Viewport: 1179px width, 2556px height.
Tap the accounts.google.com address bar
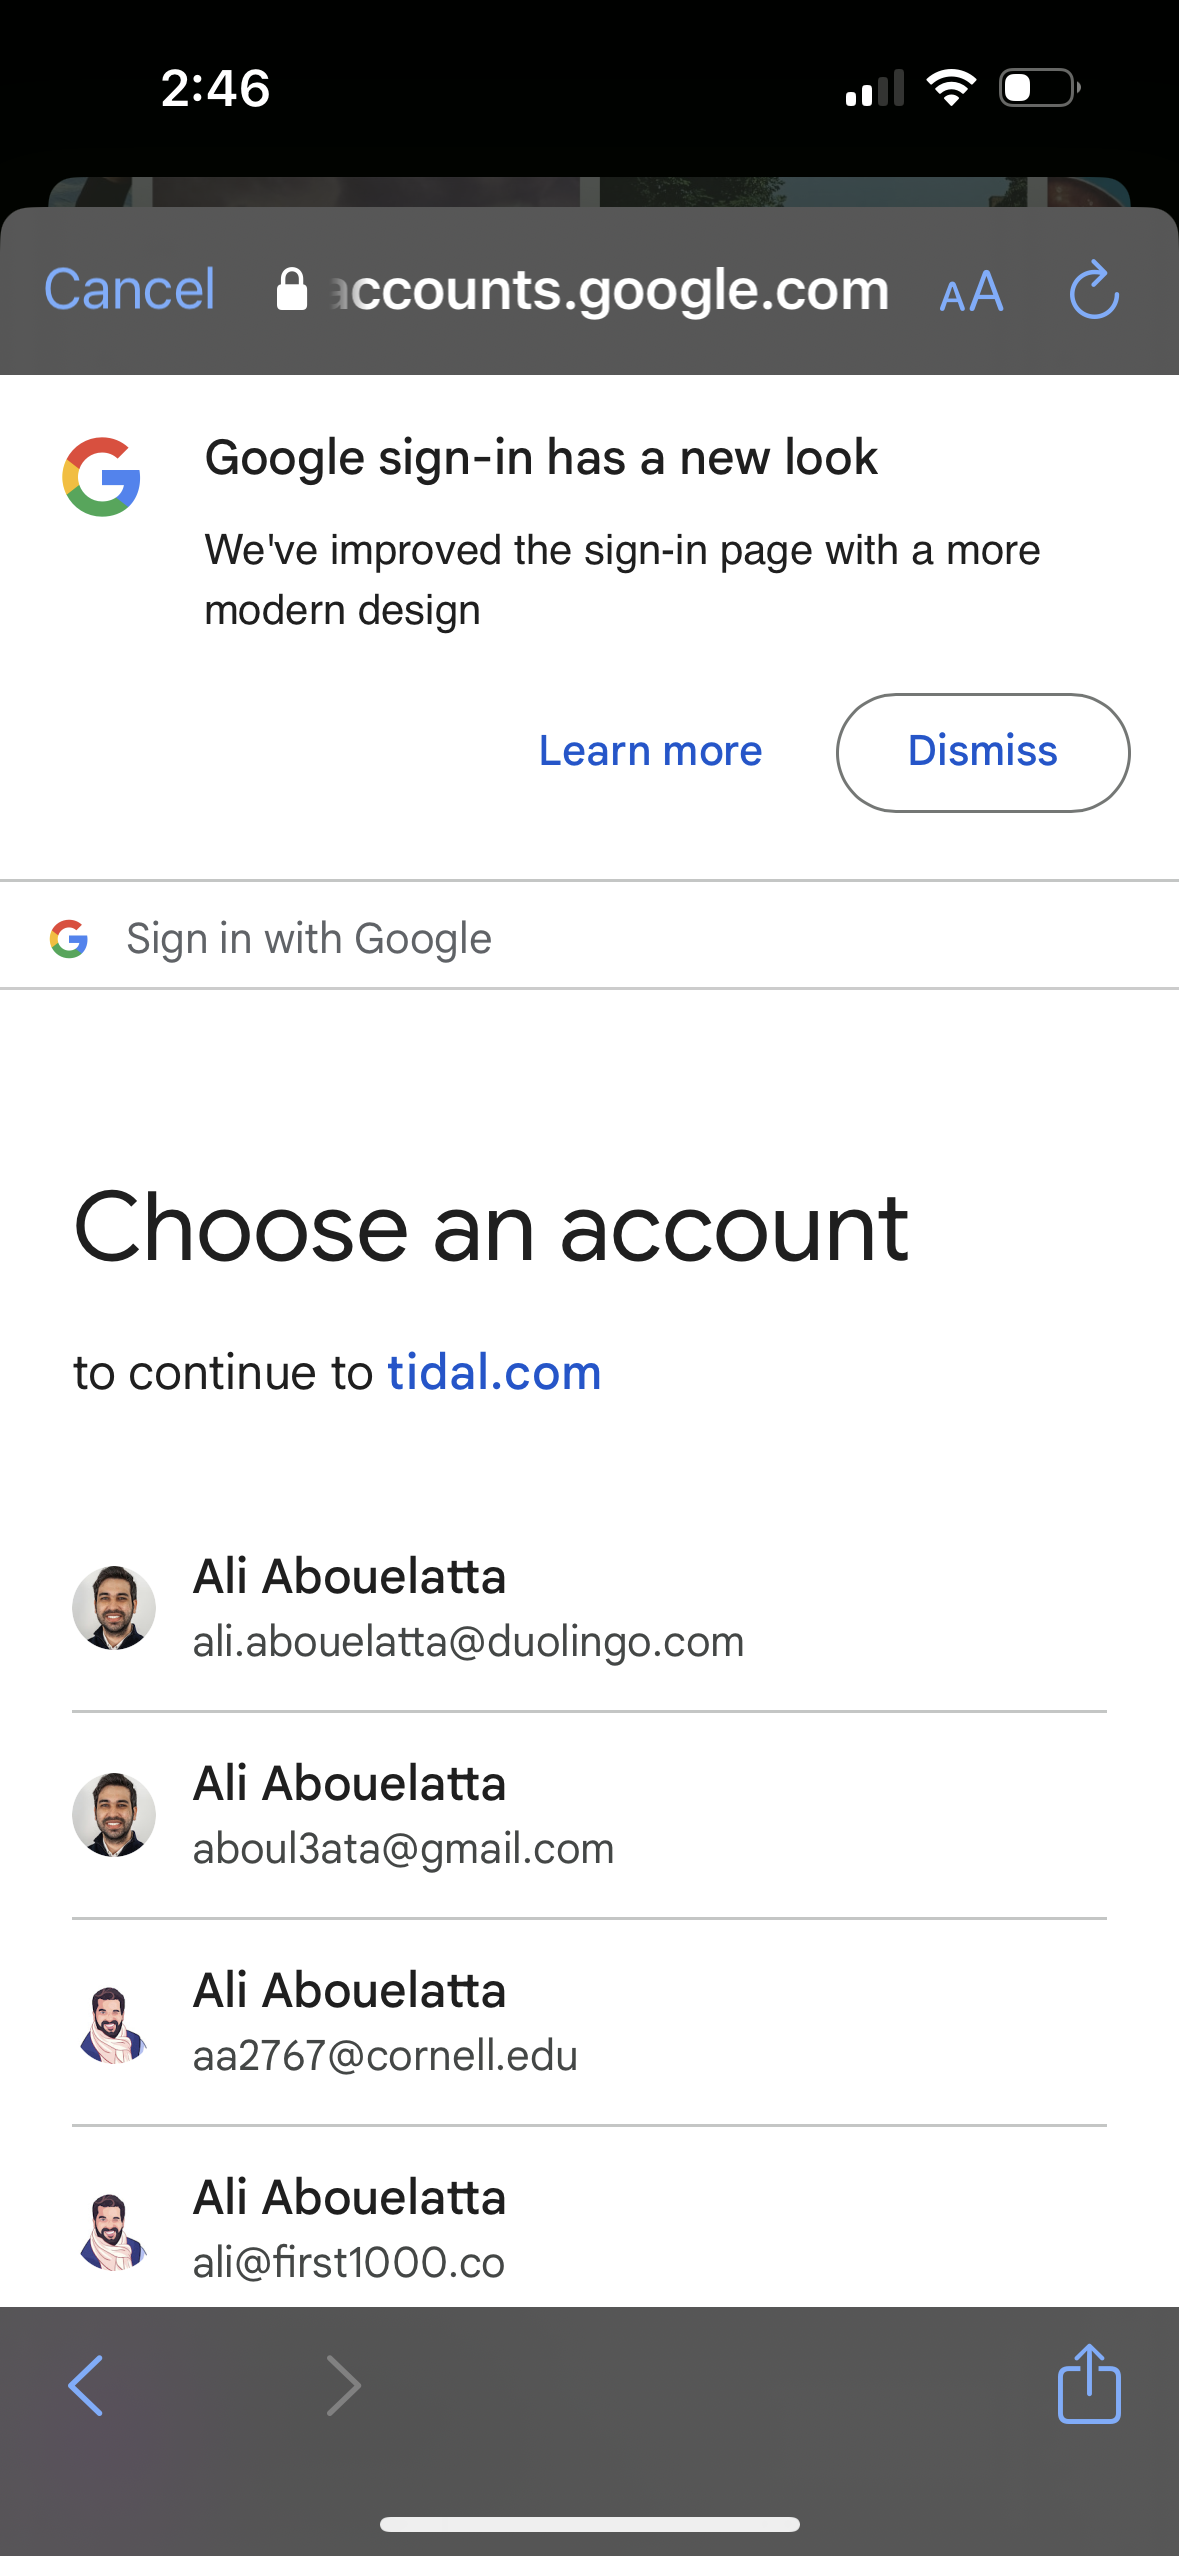click(610, 291)
